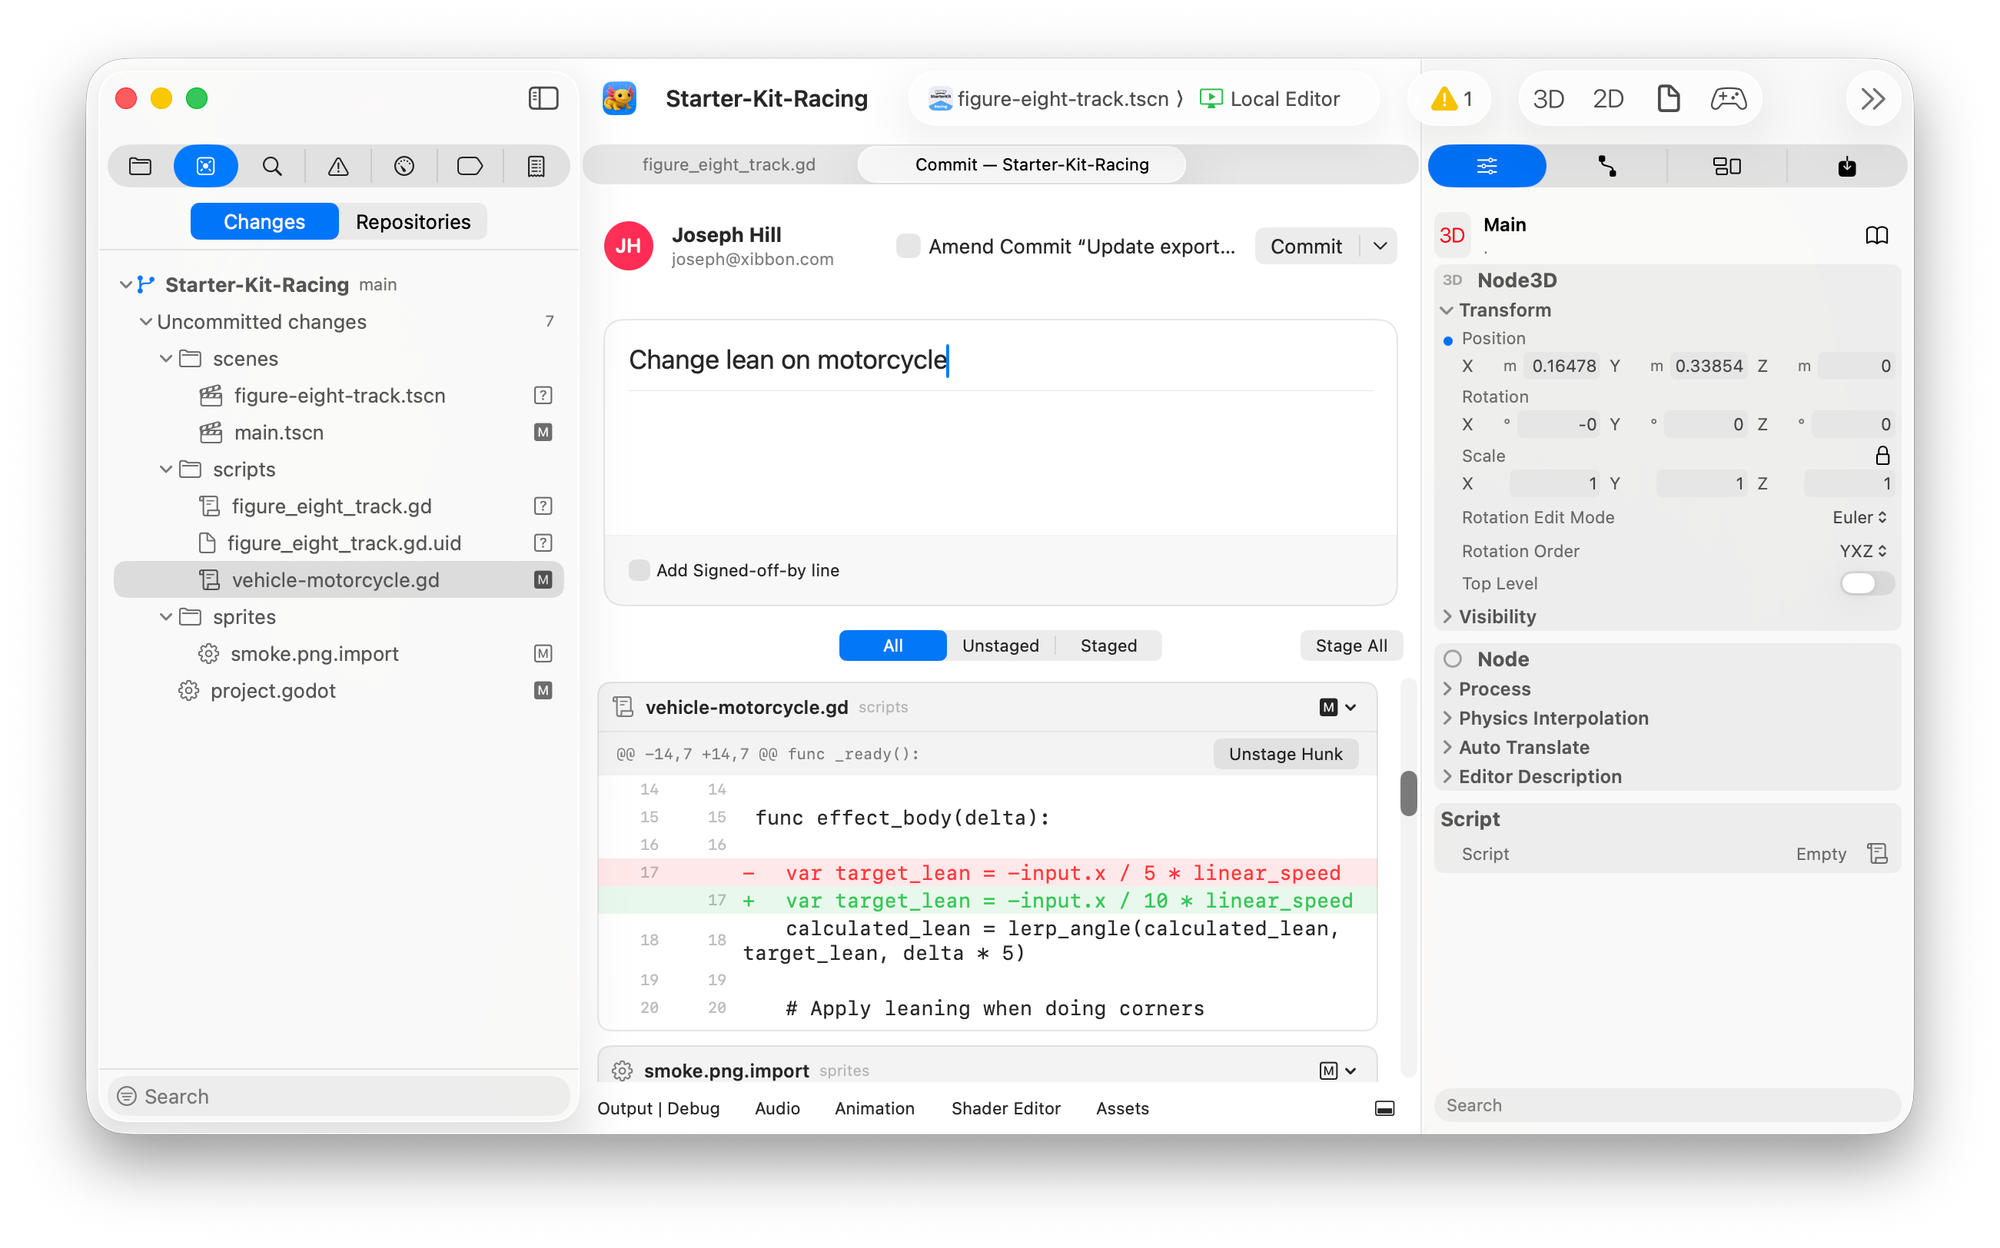The image size is (2000, 1248).
Task: Open the Rotation Edit Mode Euler dropdown
Action: point(1860,517)
